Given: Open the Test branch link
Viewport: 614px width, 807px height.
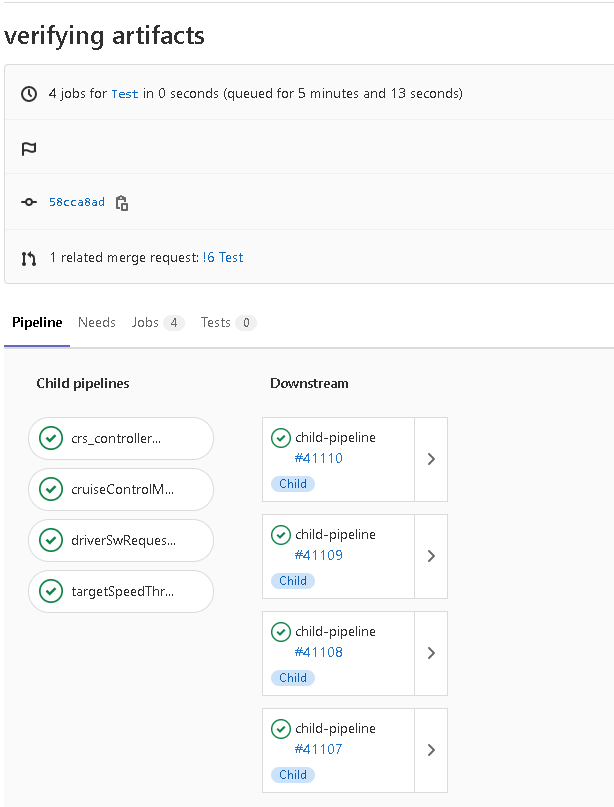Looking at the screenshot, I should [x=125, y=94].
